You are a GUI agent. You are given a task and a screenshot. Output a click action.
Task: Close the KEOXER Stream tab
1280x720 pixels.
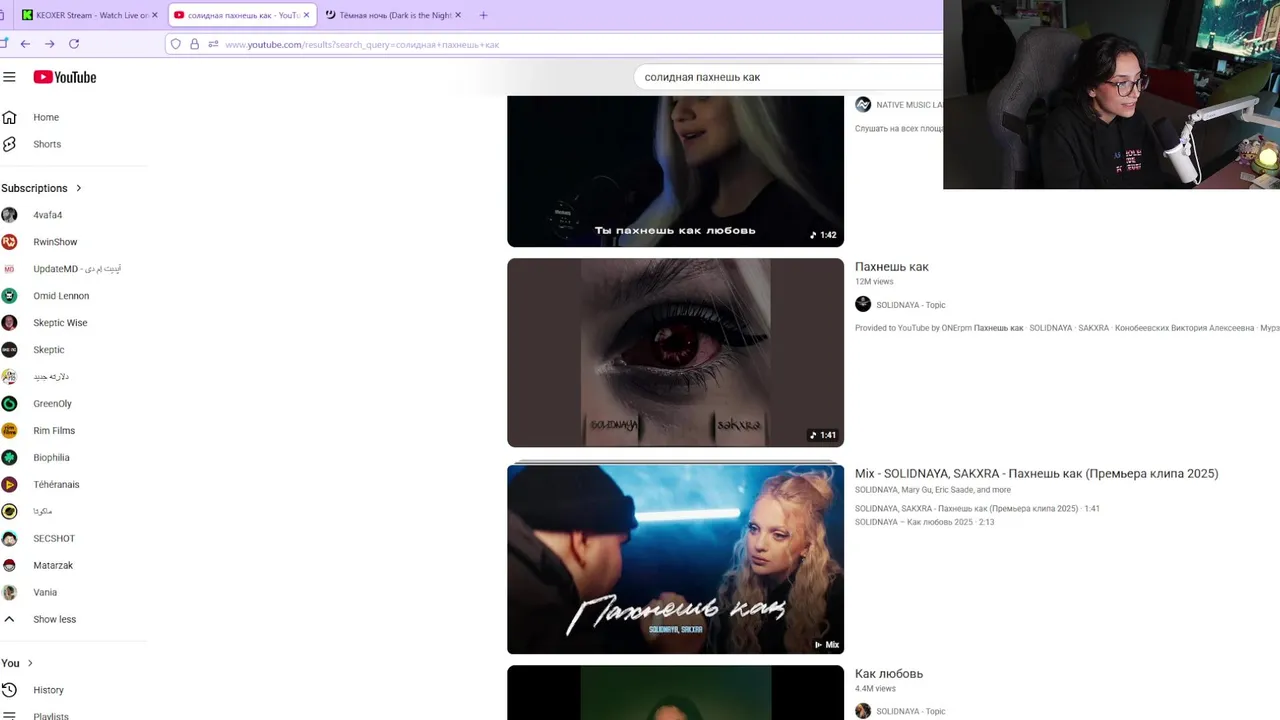(x=155, y=15)
